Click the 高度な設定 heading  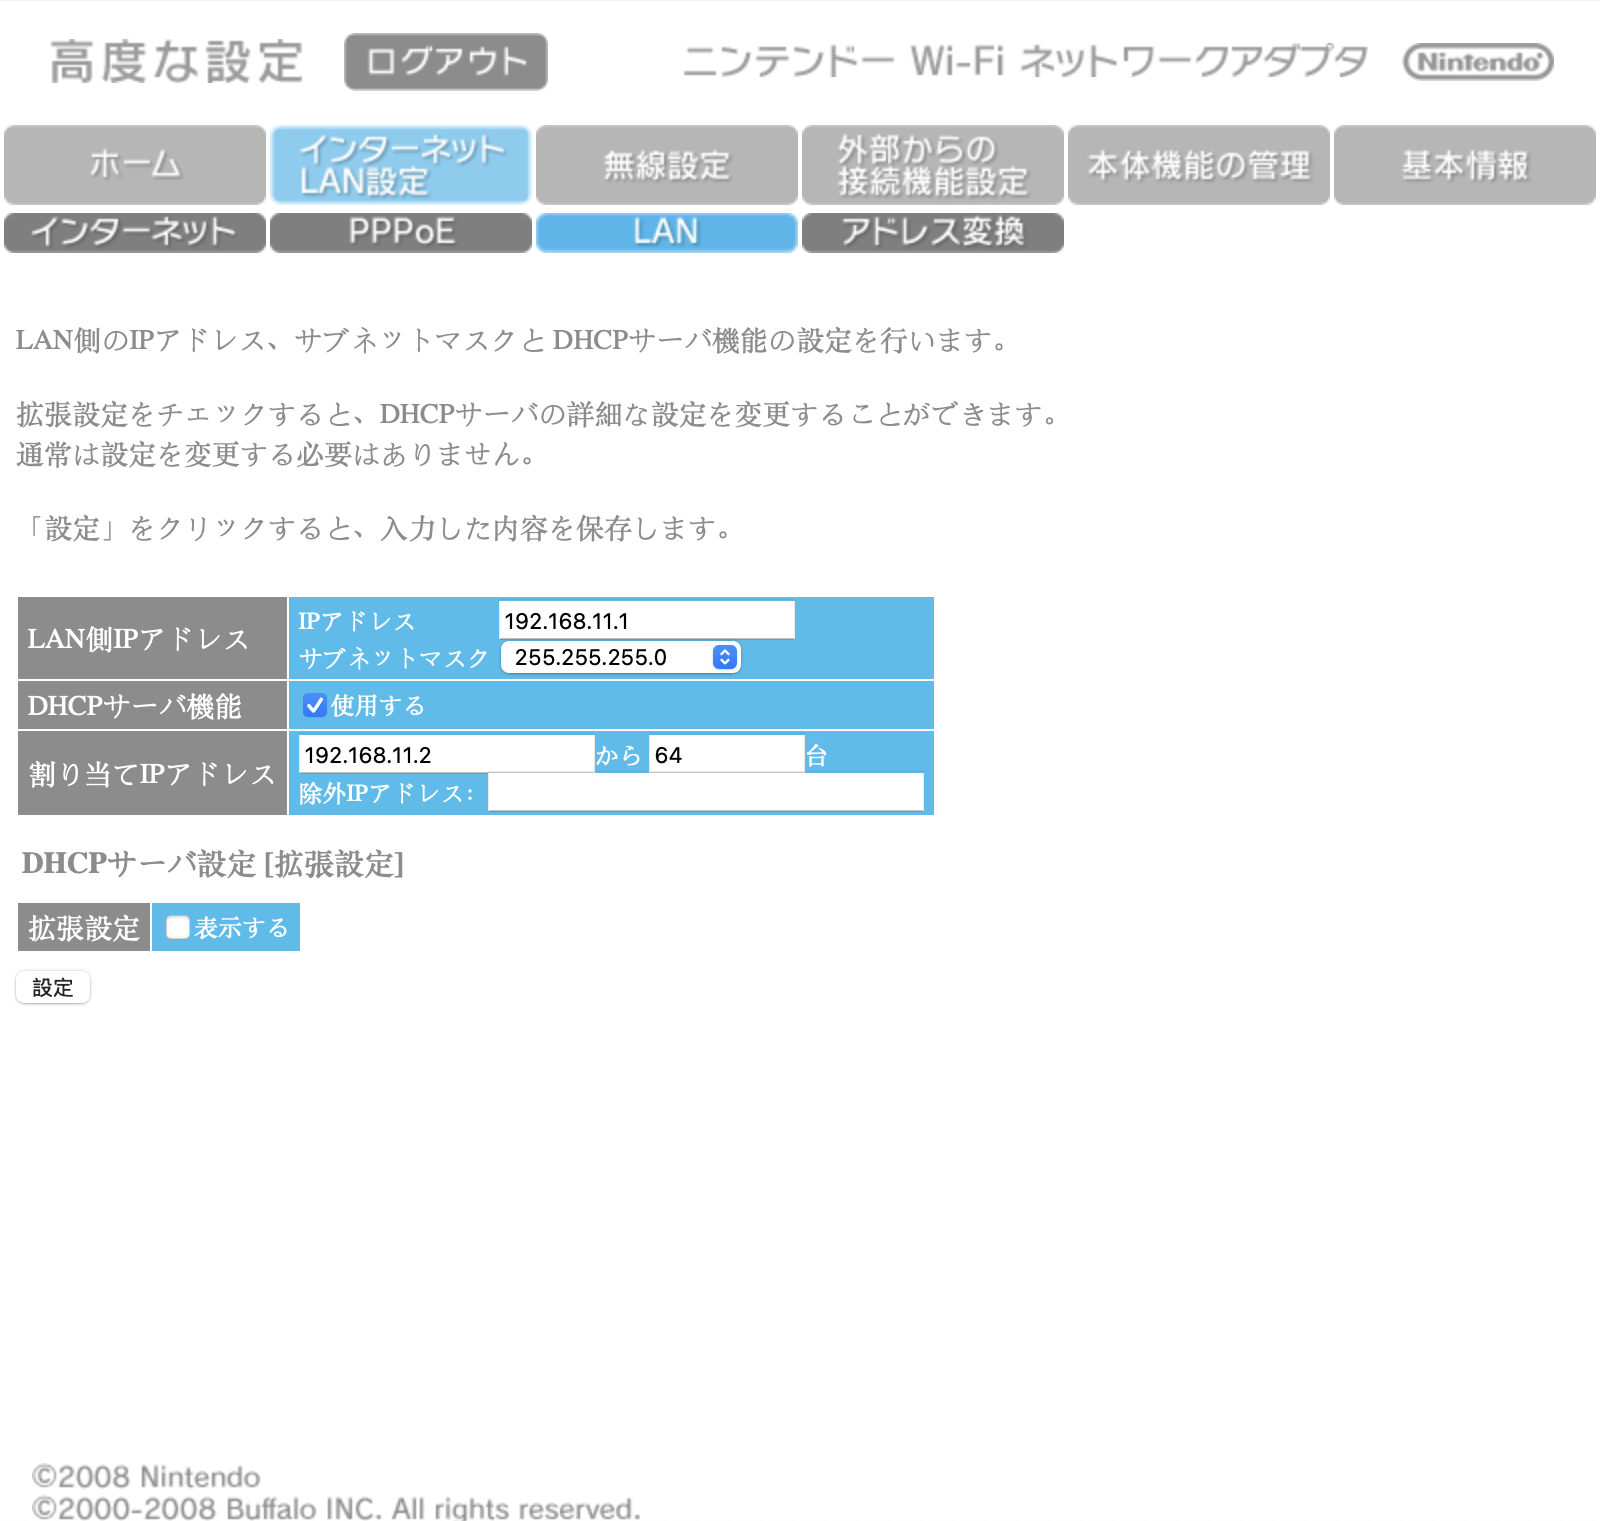[176, 62]
